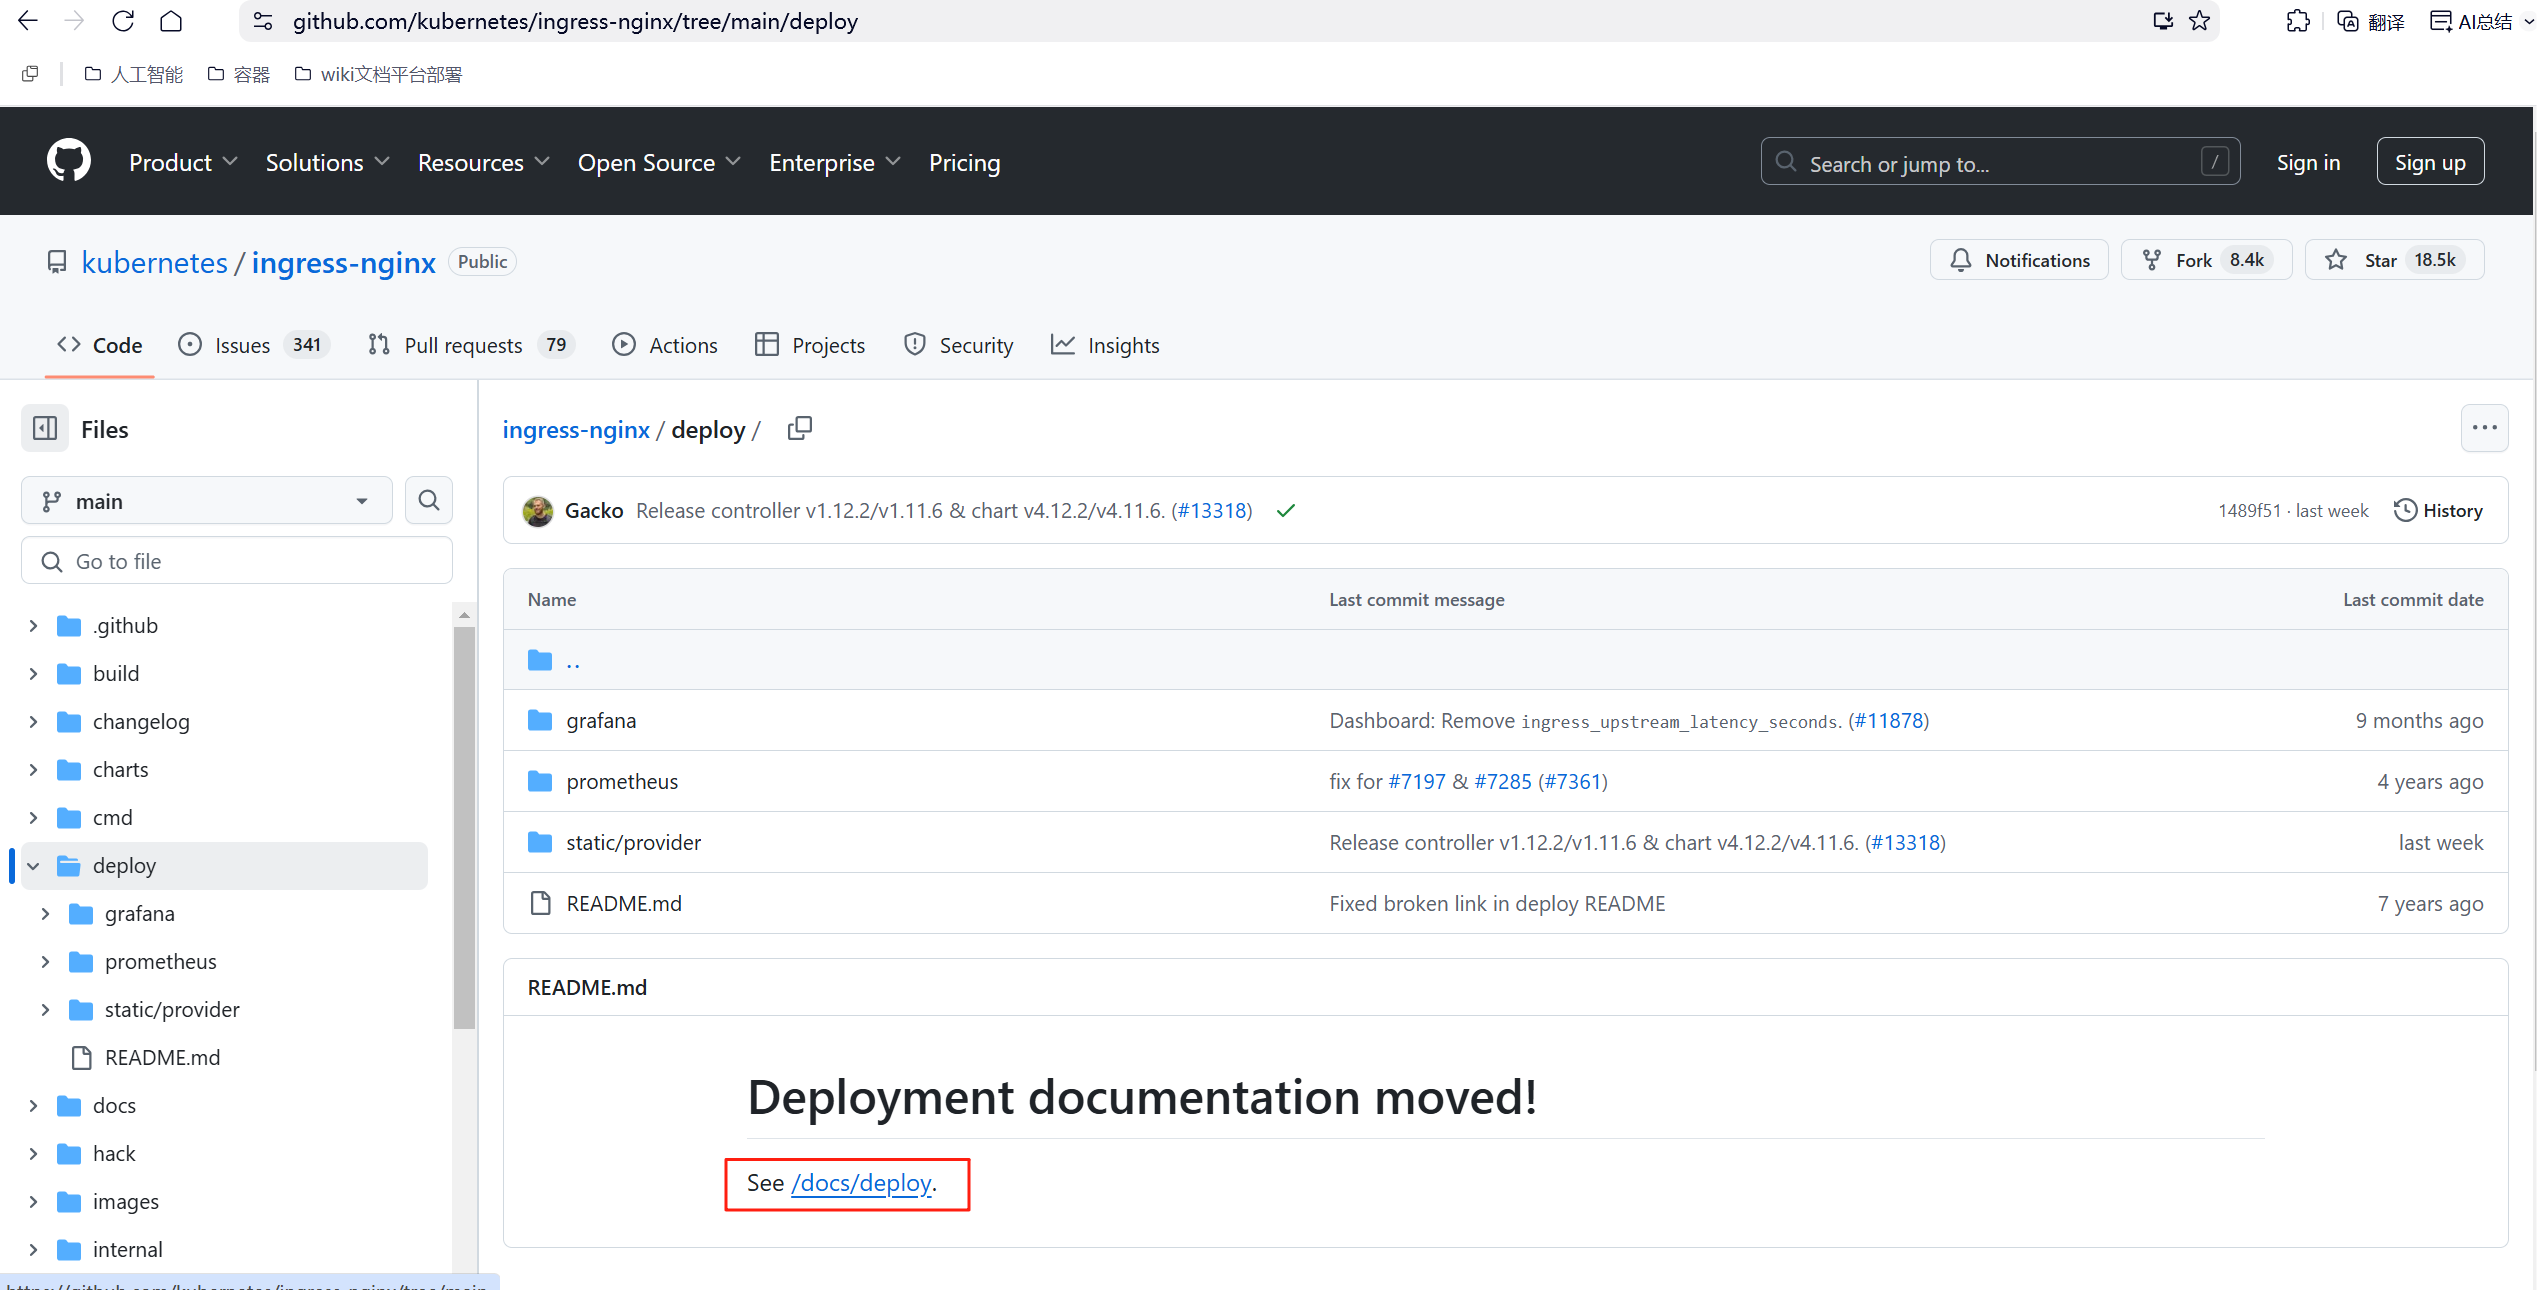Click the GitHub Octocat logo
This screenshot has width=2537, height=1290.
pyautogui.click(x=68, y=161)
